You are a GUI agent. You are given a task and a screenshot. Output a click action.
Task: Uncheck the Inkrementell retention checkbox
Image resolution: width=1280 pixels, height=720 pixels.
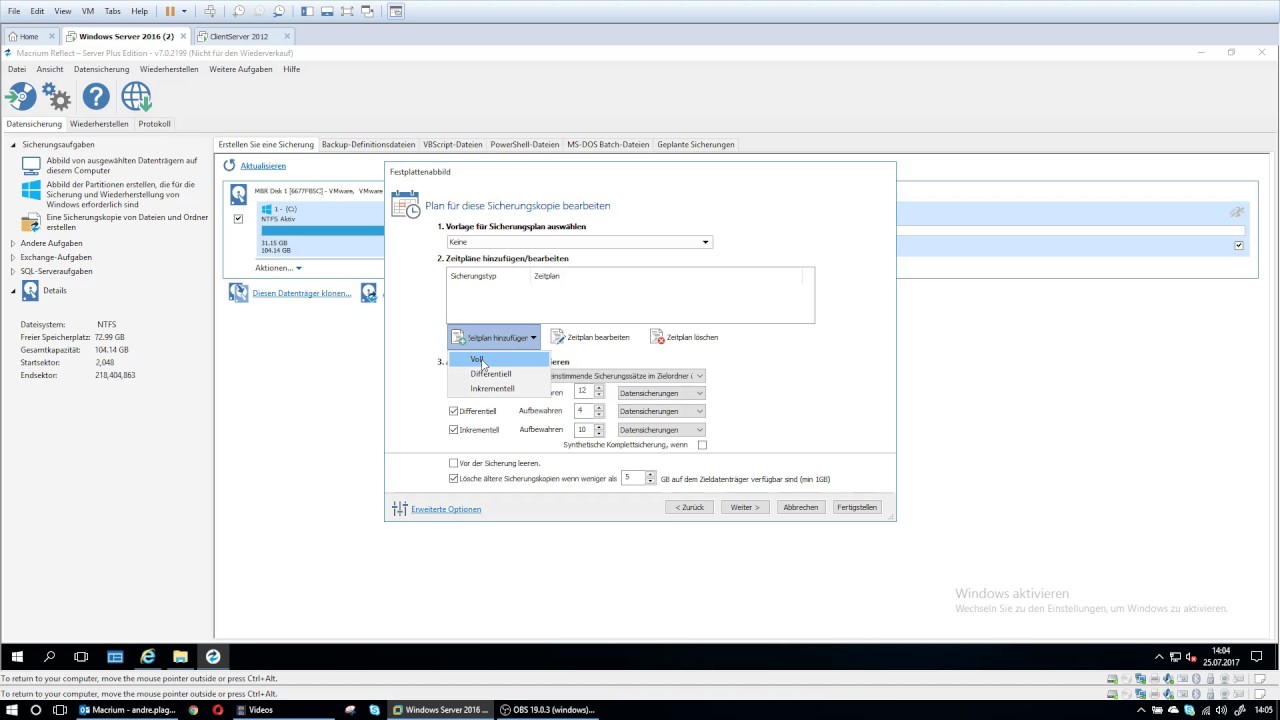(454, 430)
